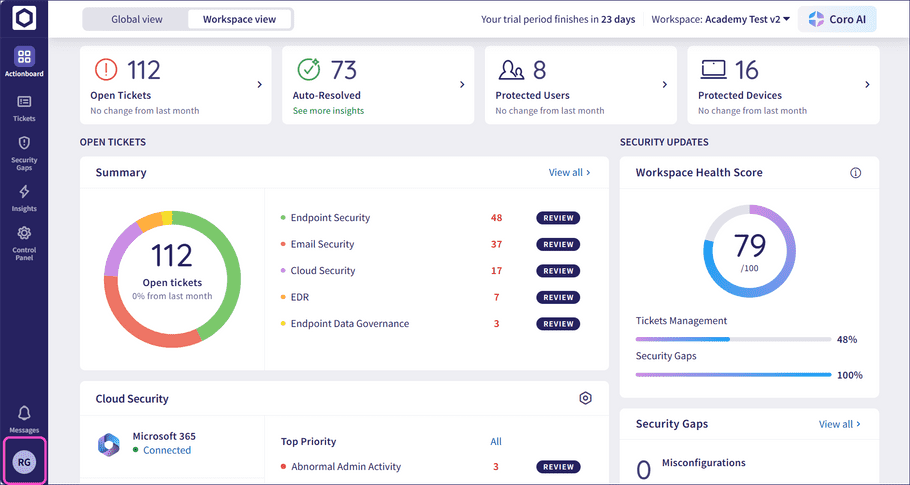This screenshot has height=485, width=910.
Task: Click the RG user avatar
Action: click(x=25, y=461)
